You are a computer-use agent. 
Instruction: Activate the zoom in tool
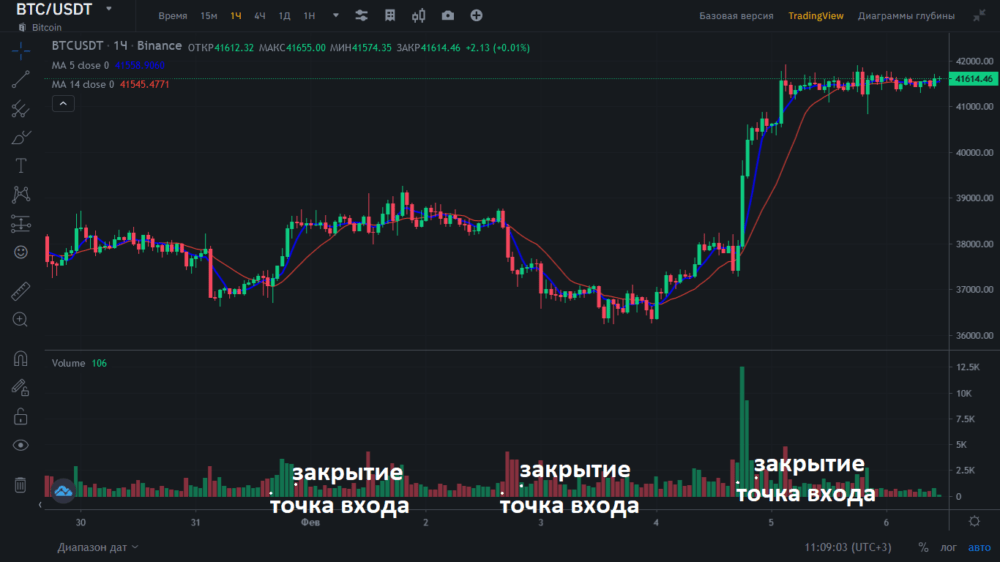click(20, 319)
